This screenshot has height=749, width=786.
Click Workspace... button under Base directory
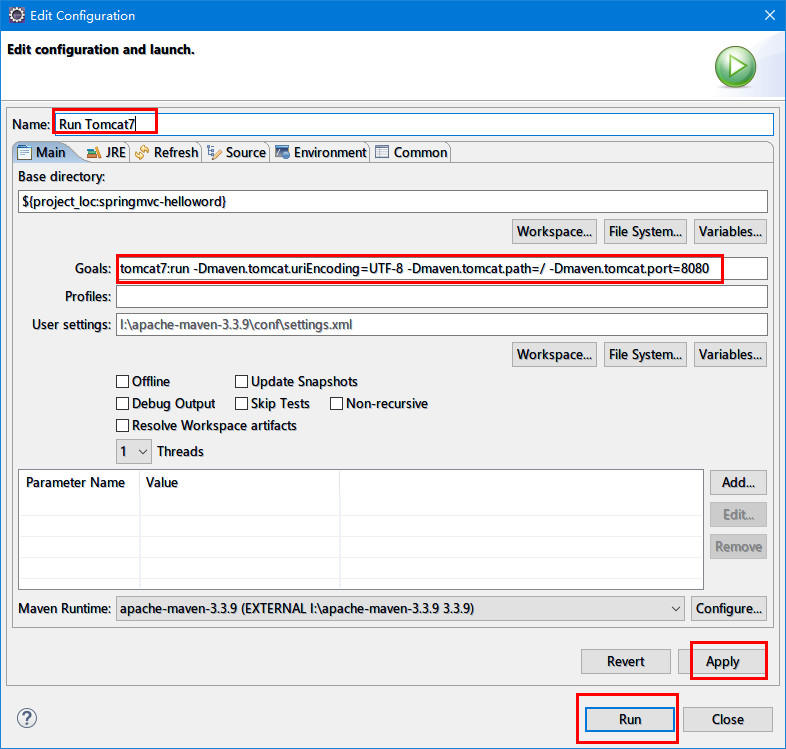[x=554, y=232]
